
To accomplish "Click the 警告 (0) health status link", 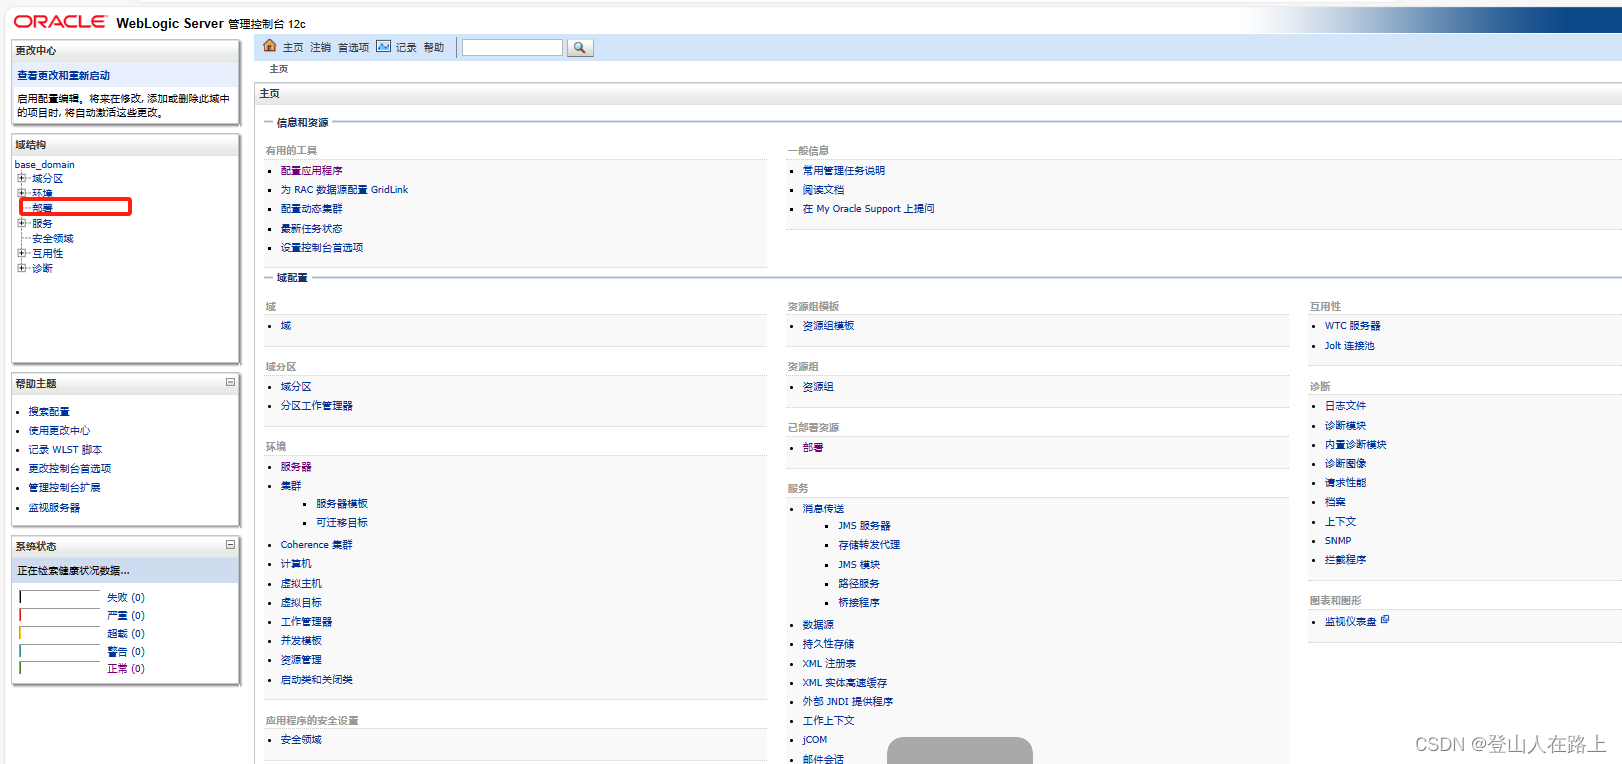I will coord(126,651).
